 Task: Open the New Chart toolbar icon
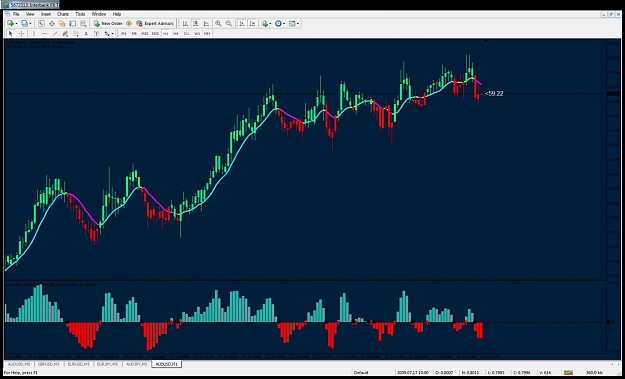pyautogui.click(x=10, y=24)
